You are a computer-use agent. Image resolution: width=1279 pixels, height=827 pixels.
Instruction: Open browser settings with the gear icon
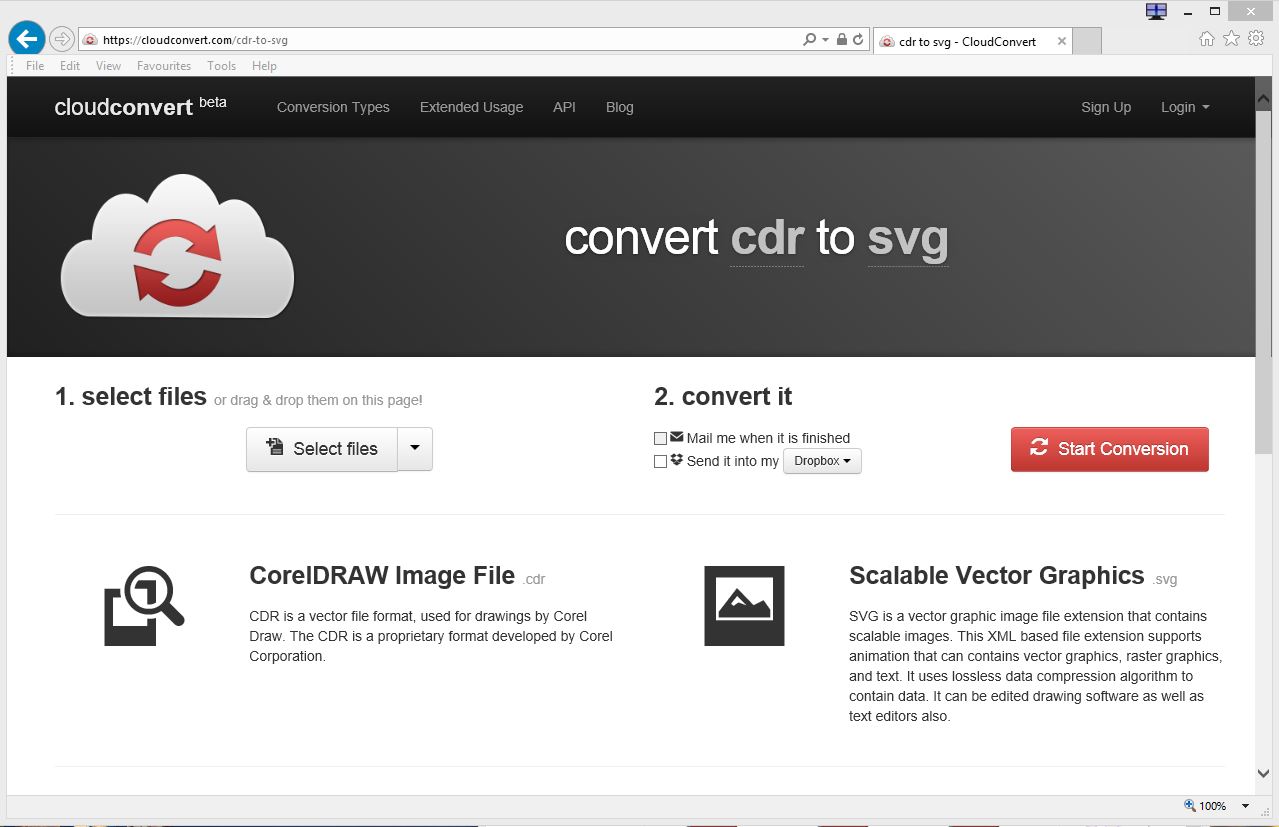click(1256, 37)
